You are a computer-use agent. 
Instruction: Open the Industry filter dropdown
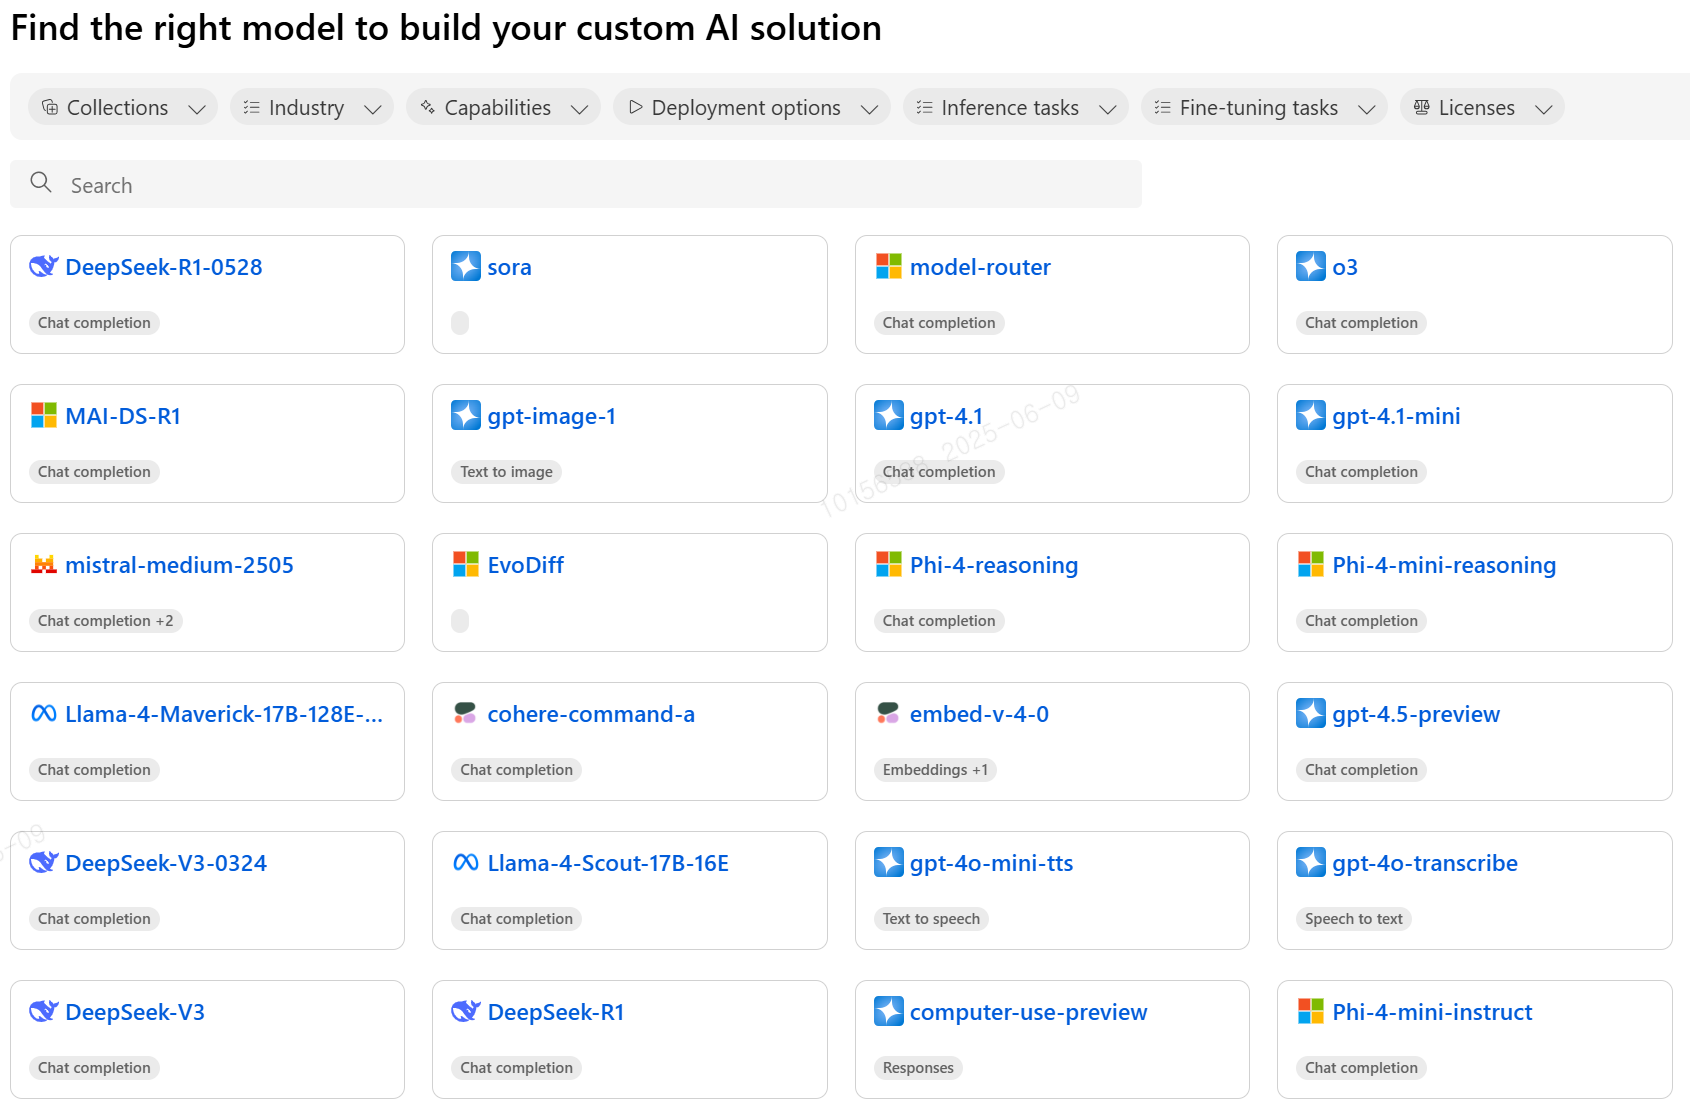[312, 107]
